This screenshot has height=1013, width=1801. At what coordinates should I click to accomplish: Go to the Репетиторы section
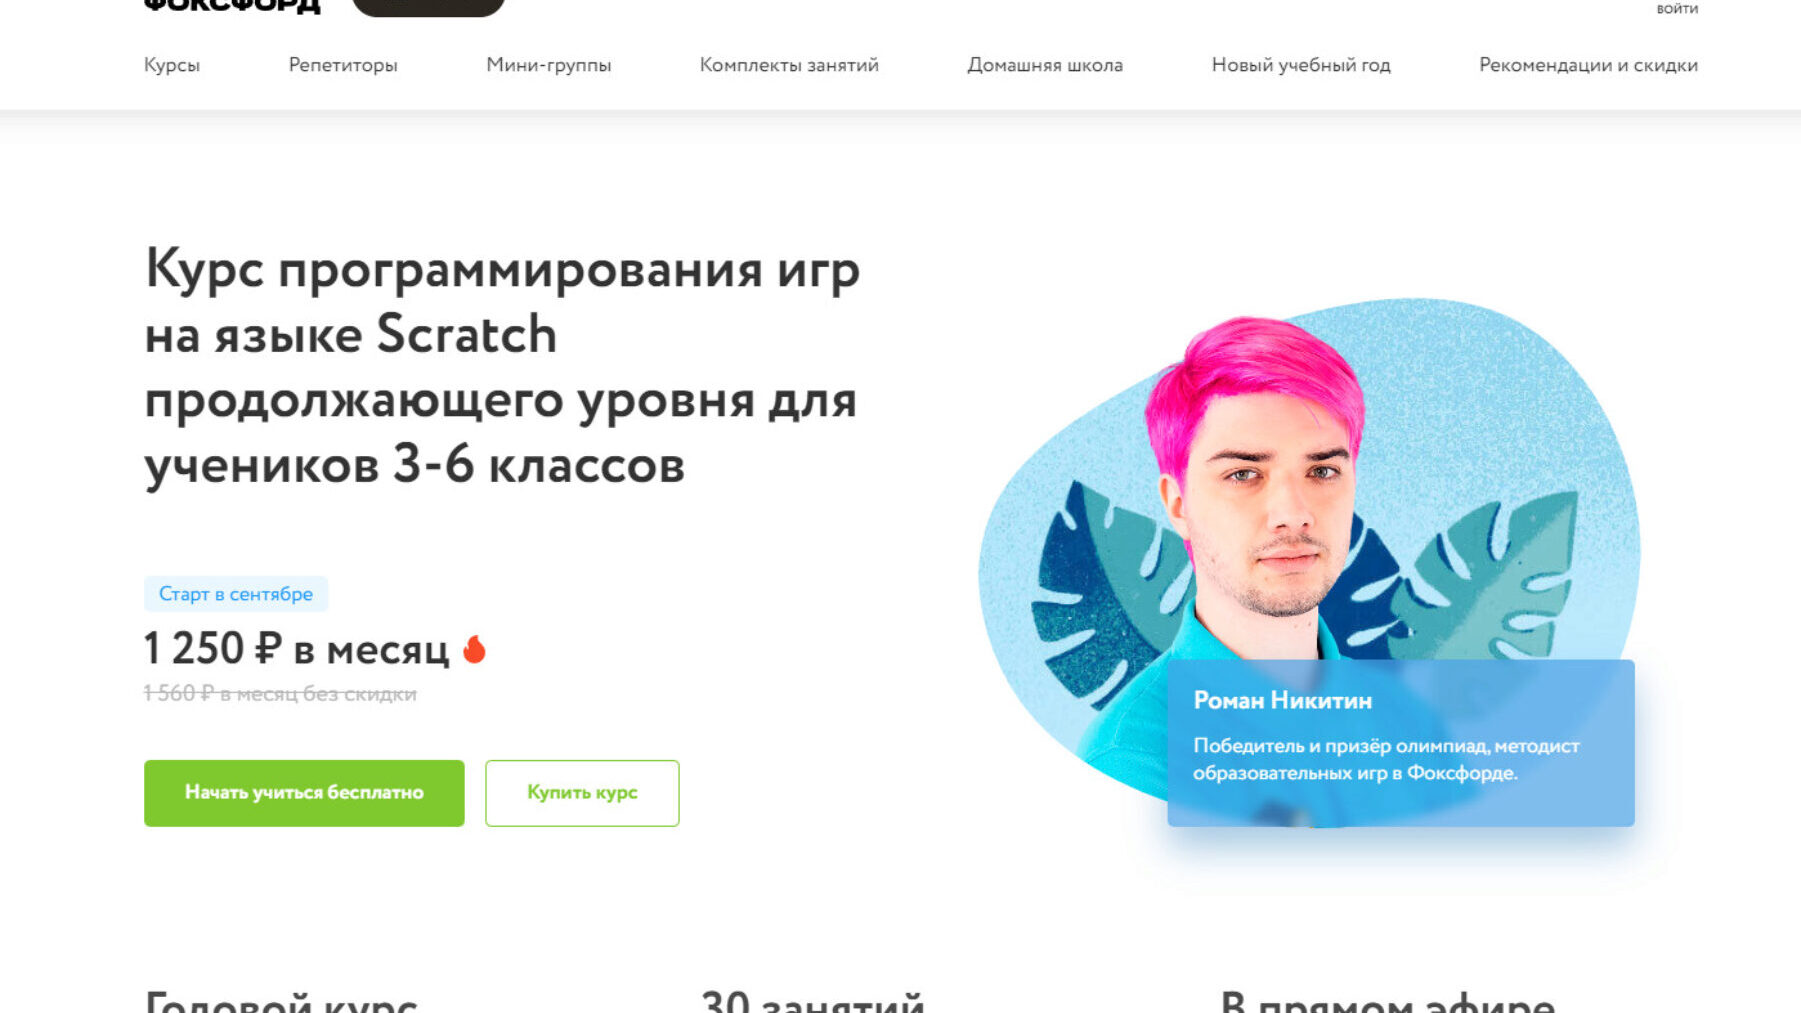(x=343, y=65)
